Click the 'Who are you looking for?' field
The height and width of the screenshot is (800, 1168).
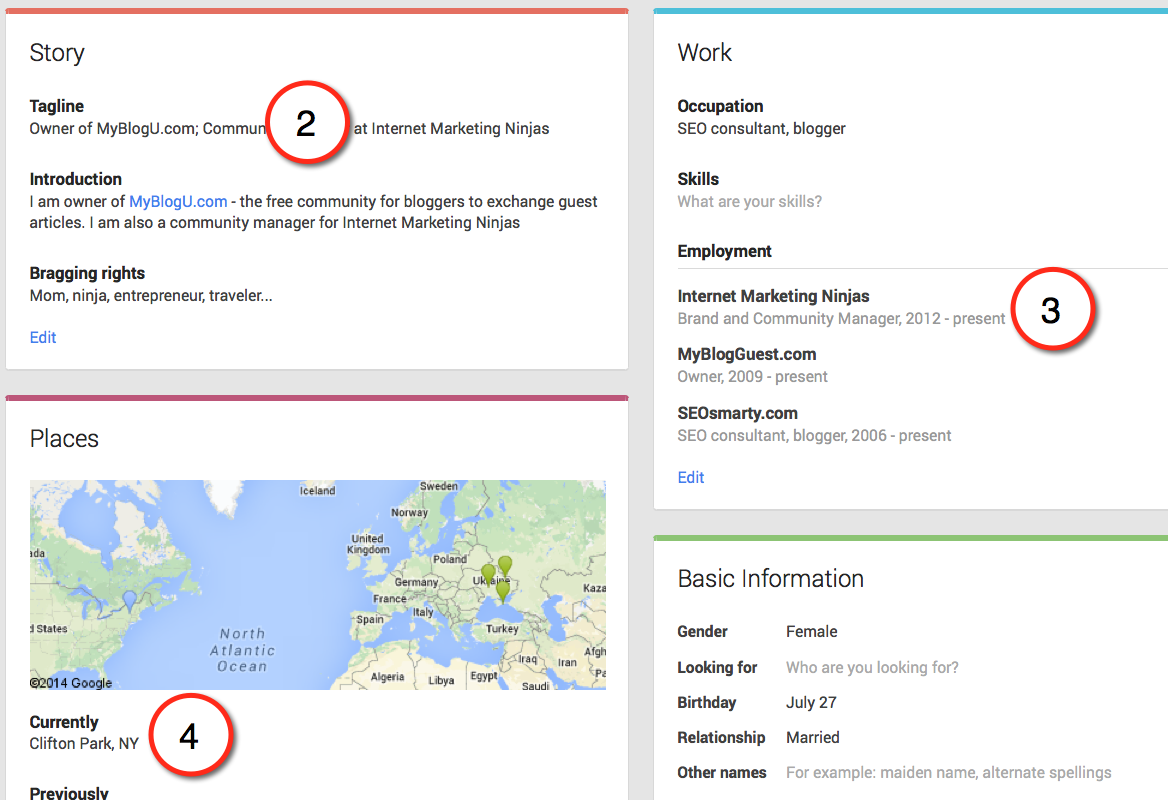point(872,667)
